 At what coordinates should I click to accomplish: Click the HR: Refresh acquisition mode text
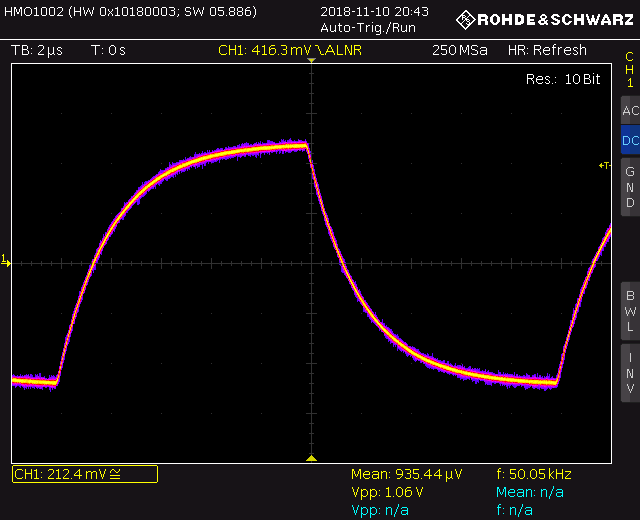pyautogui.click(x=547, y=50)
